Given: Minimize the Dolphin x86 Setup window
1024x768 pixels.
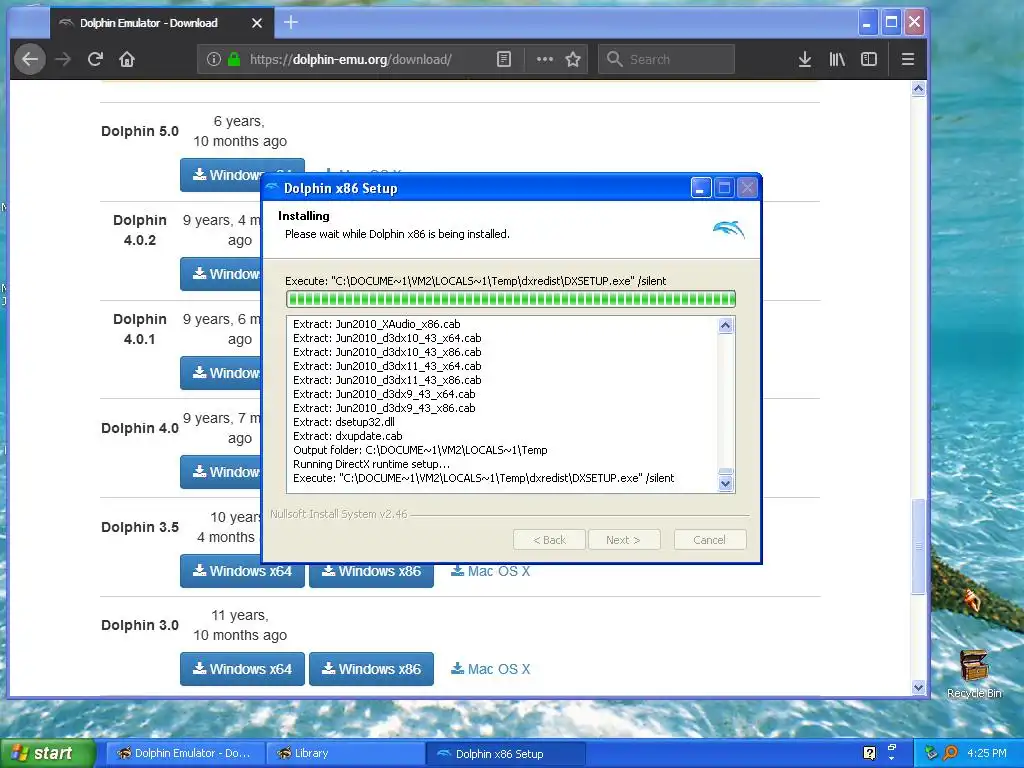Looking at the screenshot, I should click(701, 188).
